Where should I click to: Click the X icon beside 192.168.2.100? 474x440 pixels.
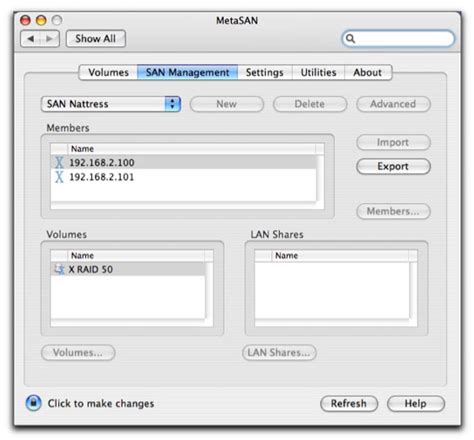(x=59, y=162)
